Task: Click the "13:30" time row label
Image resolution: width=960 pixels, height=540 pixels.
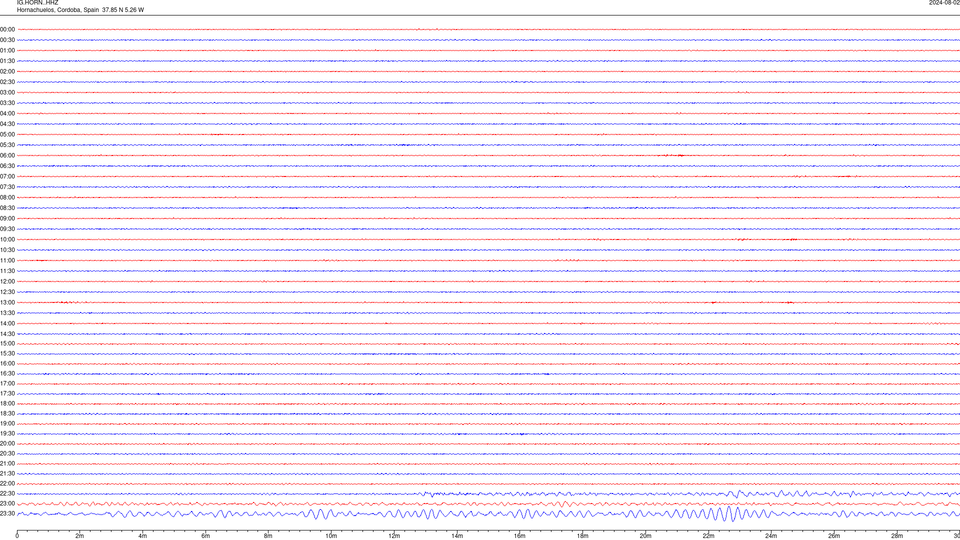Action: pos(7,313)
